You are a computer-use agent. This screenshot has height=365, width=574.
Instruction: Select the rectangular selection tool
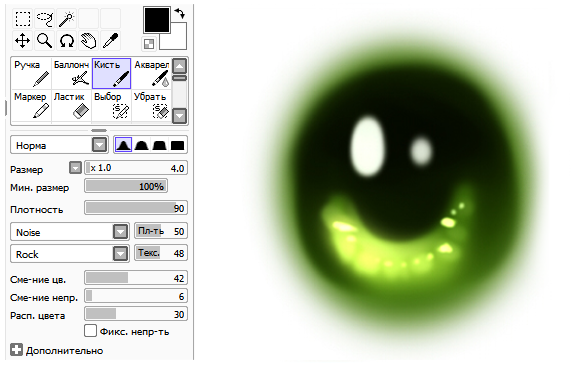(22, 19)
